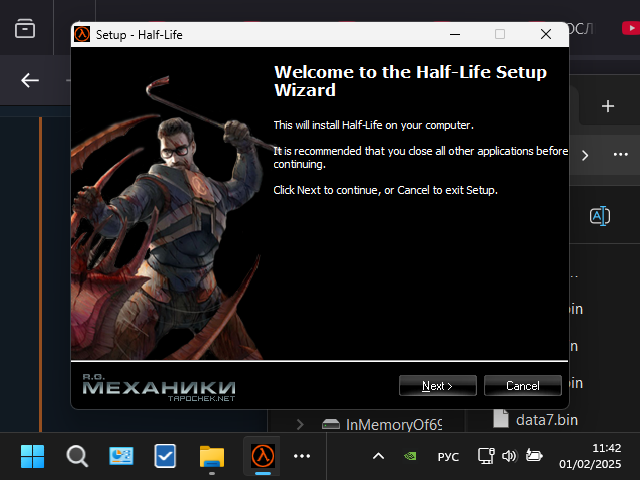
Task: Click YouTube icon at top right
Action: click(631, 28)
